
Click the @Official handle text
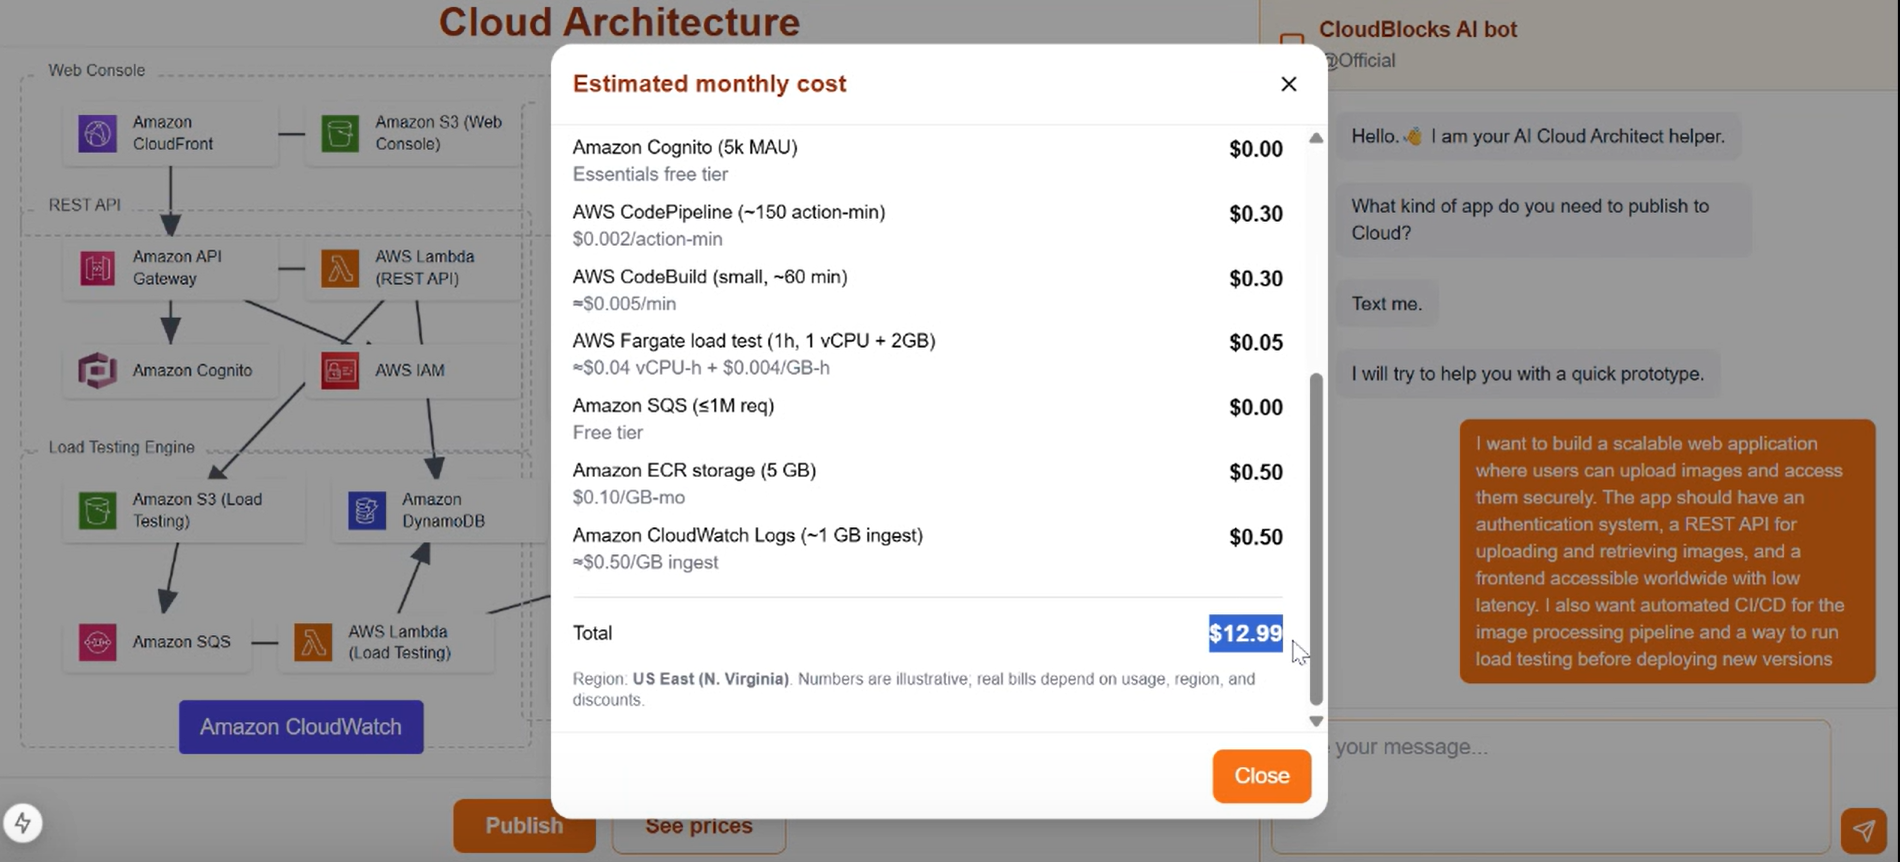(x=1360, y=60)
